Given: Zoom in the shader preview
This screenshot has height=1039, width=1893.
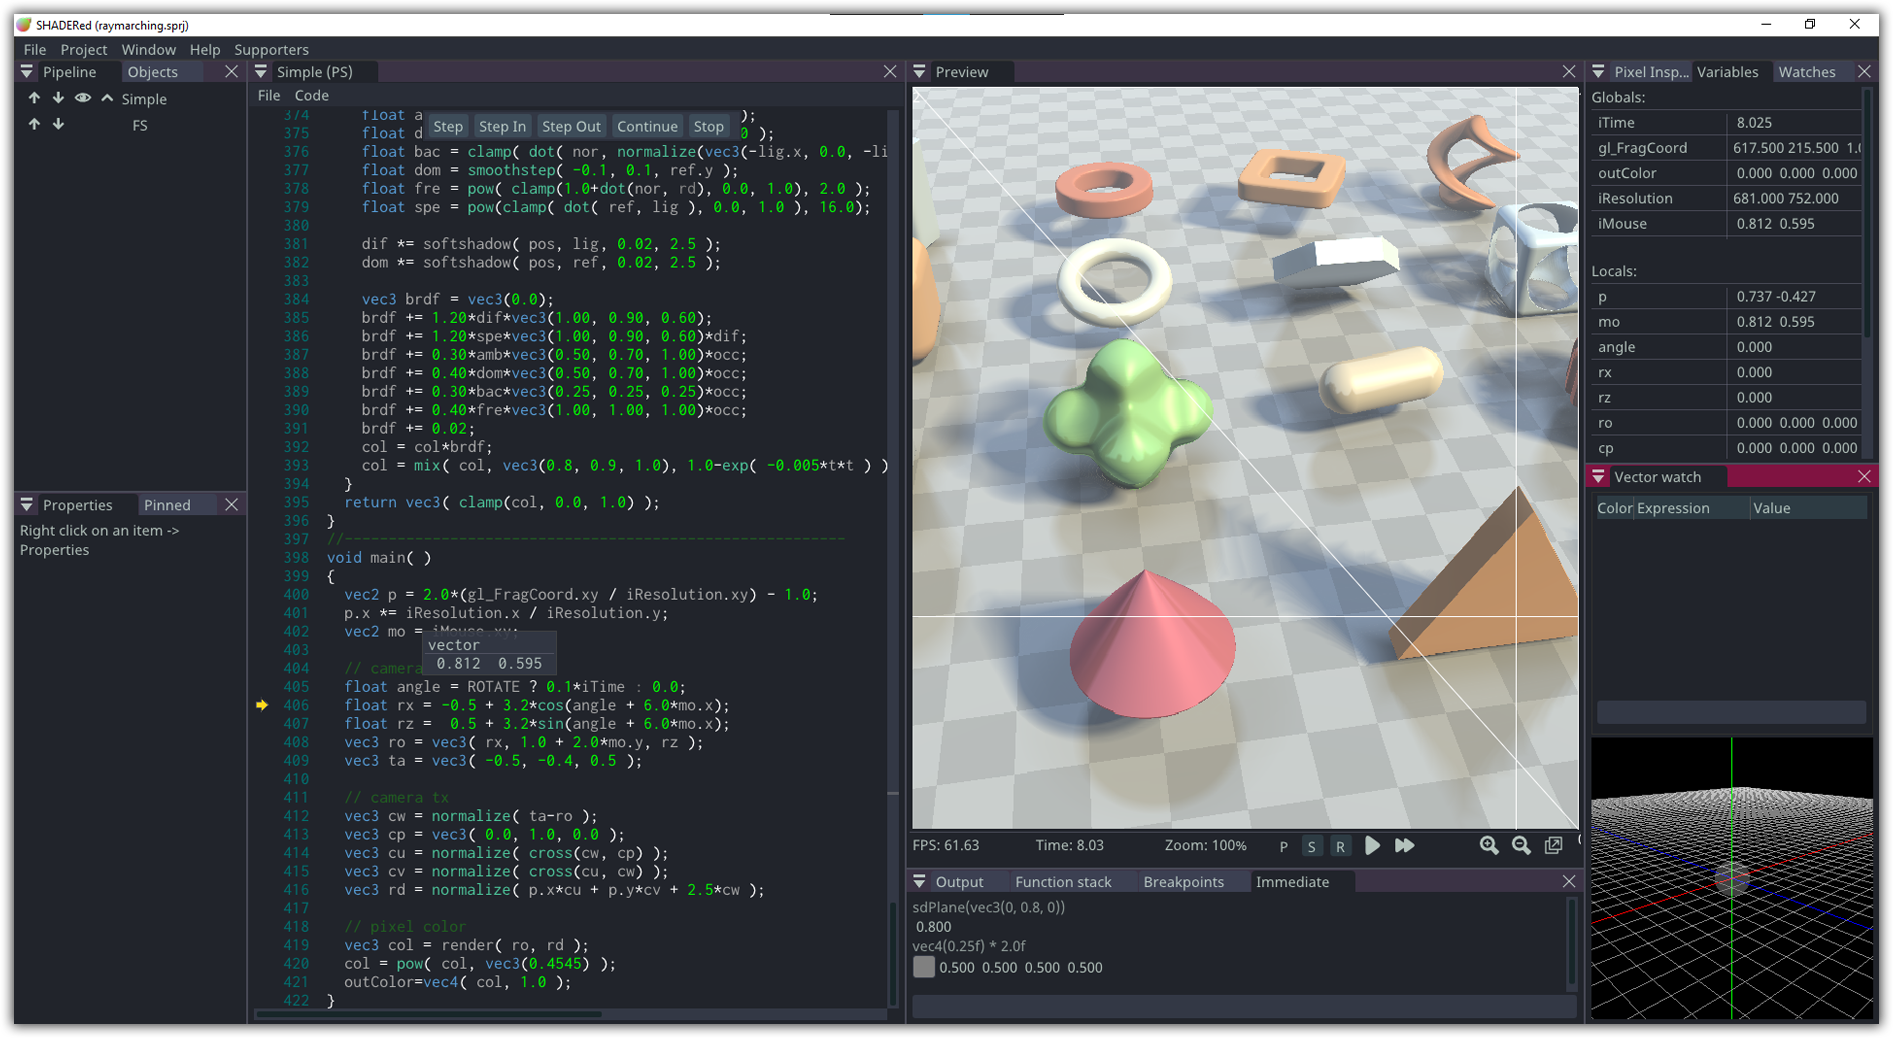Looking at the screenshot, I should pyautogui.click(x=1489, y=846).
